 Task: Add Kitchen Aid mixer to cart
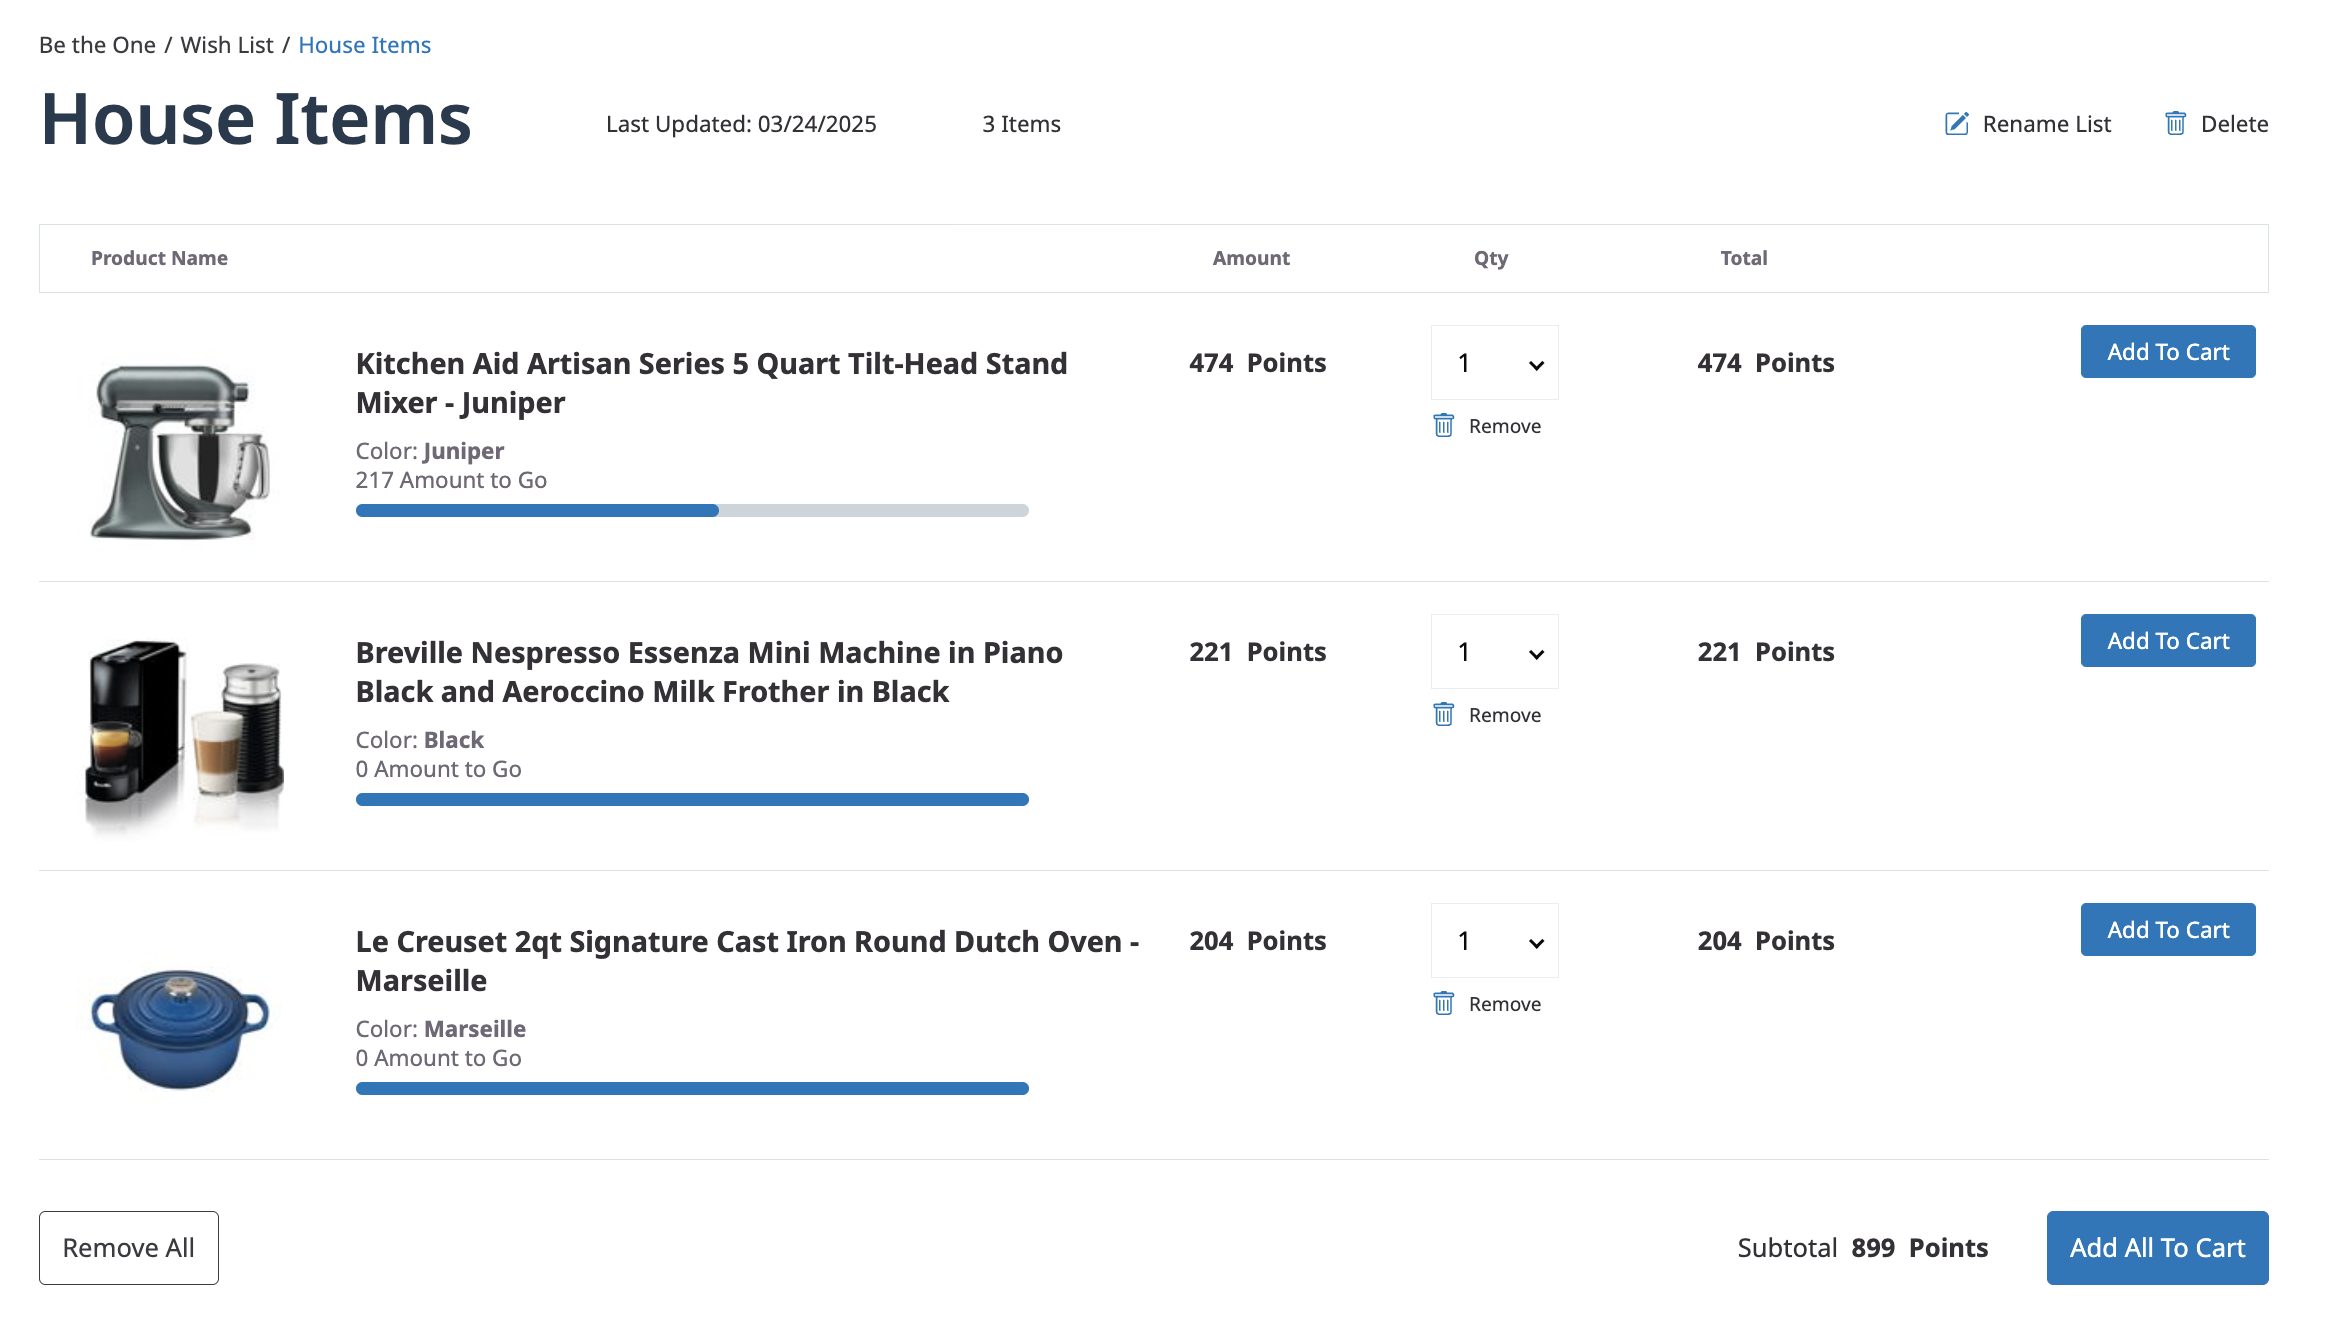(2167, 352)
